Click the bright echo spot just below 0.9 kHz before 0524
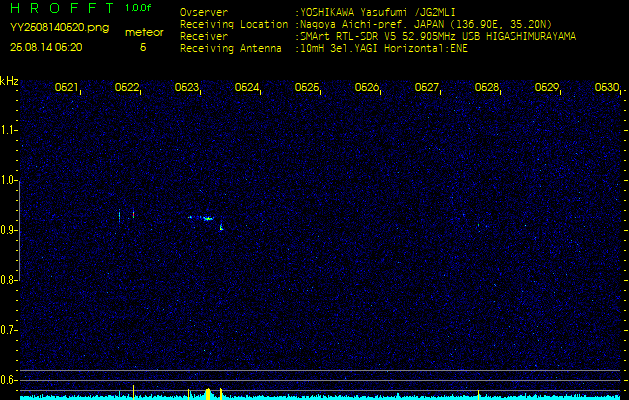This screenshot has height=400, width=629. [x=221, y=227]
